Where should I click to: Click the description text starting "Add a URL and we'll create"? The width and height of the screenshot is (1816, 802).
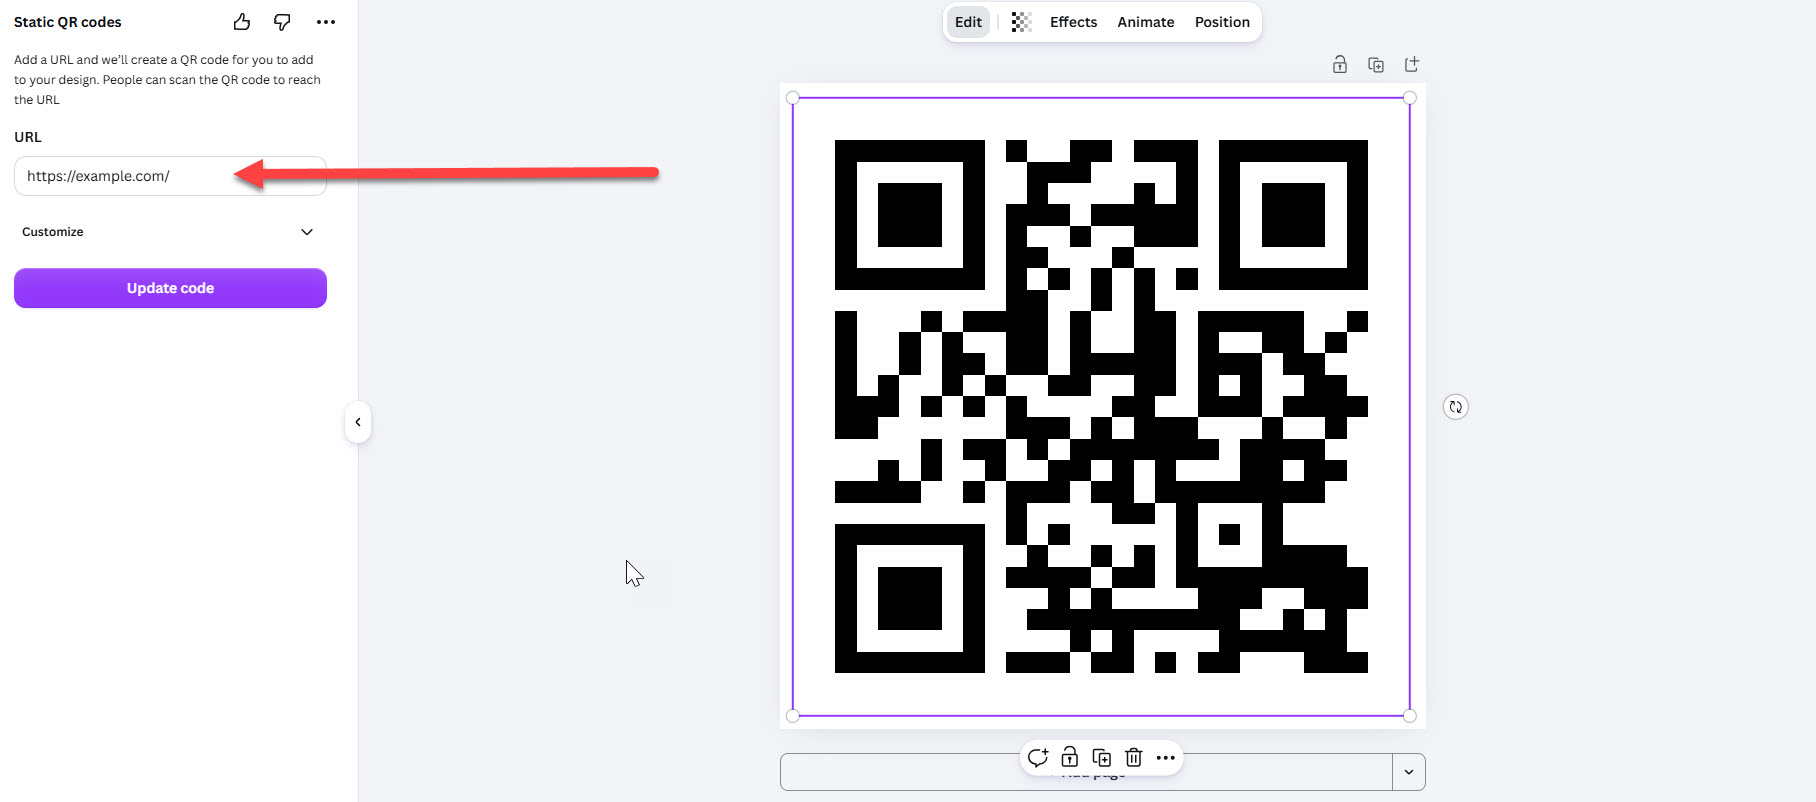pyautogui.click(x=167, y=80)
